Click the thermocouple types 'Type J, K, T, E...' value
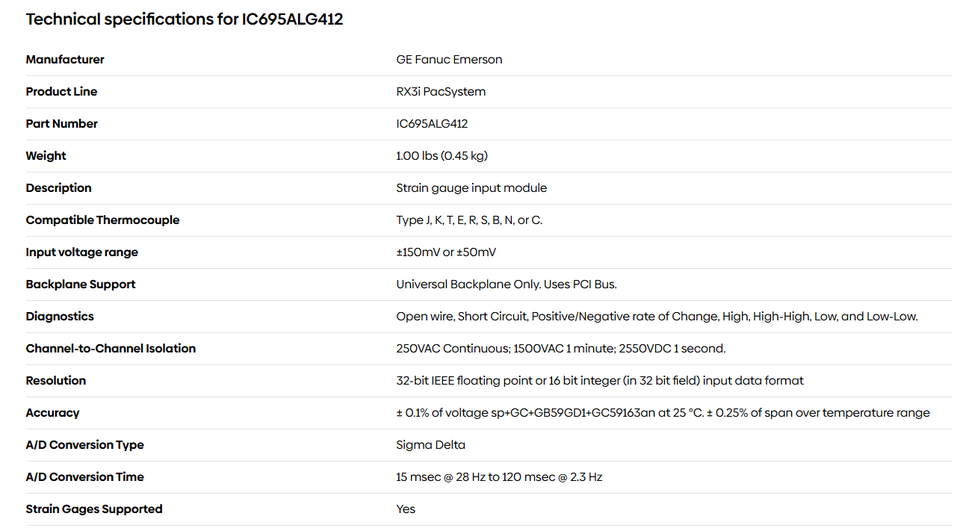This screenshot has width=960, height=528. coord(469,220)
